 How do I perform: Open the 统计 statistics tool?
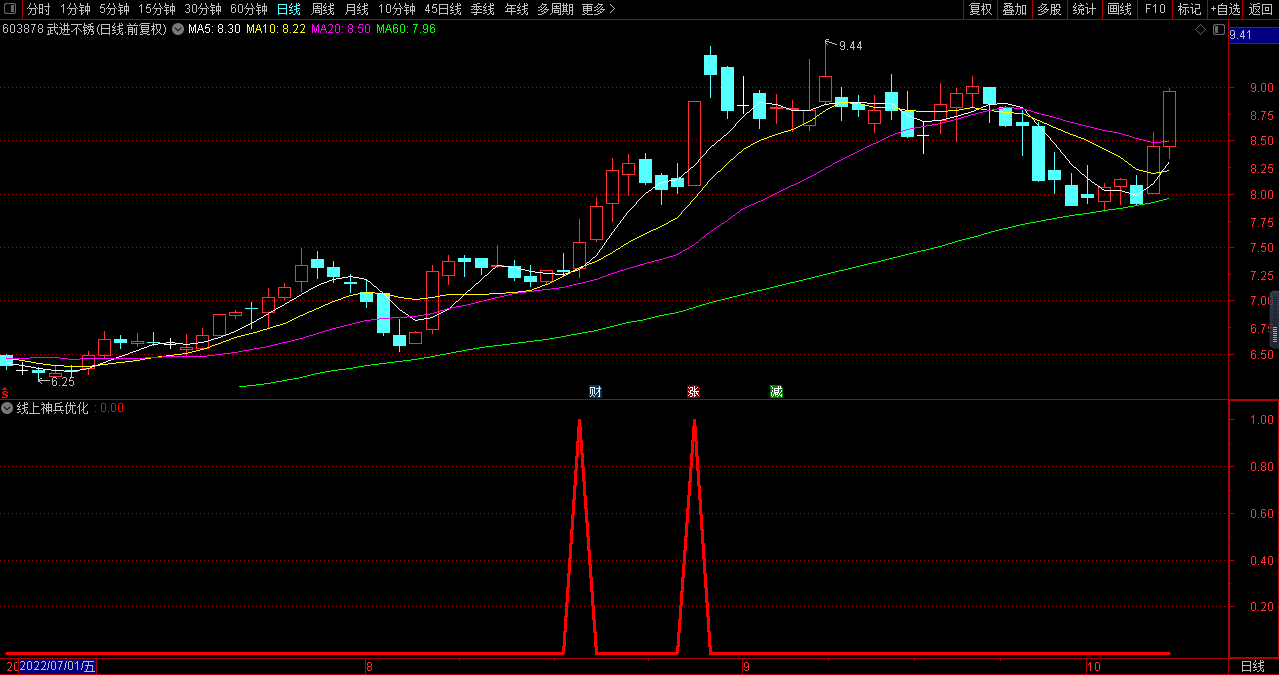point(1084,9)
